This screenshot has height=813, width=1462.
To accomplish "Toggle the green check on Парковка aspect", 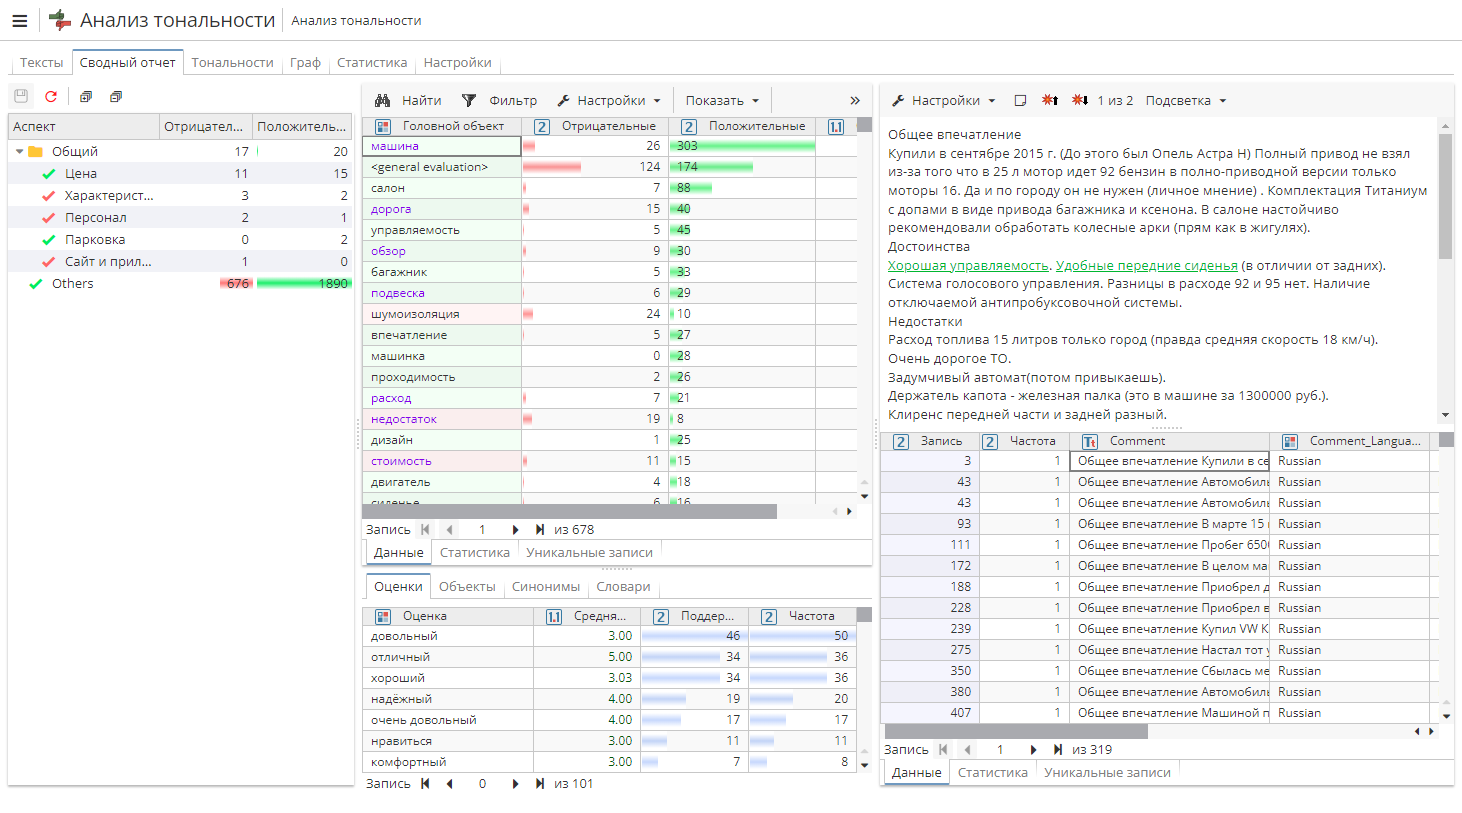I will click(x=49, y=240).
